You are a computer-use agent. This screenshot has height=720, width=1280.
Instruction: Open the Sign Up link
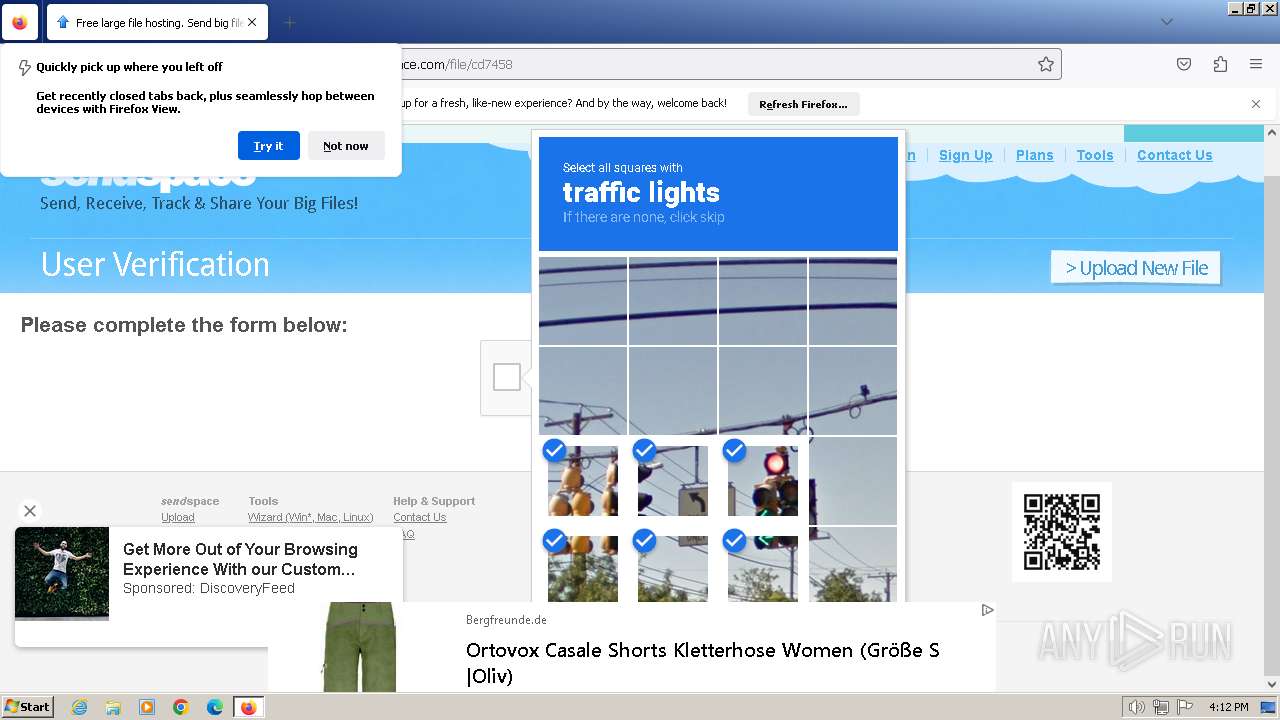click(965, 155)
